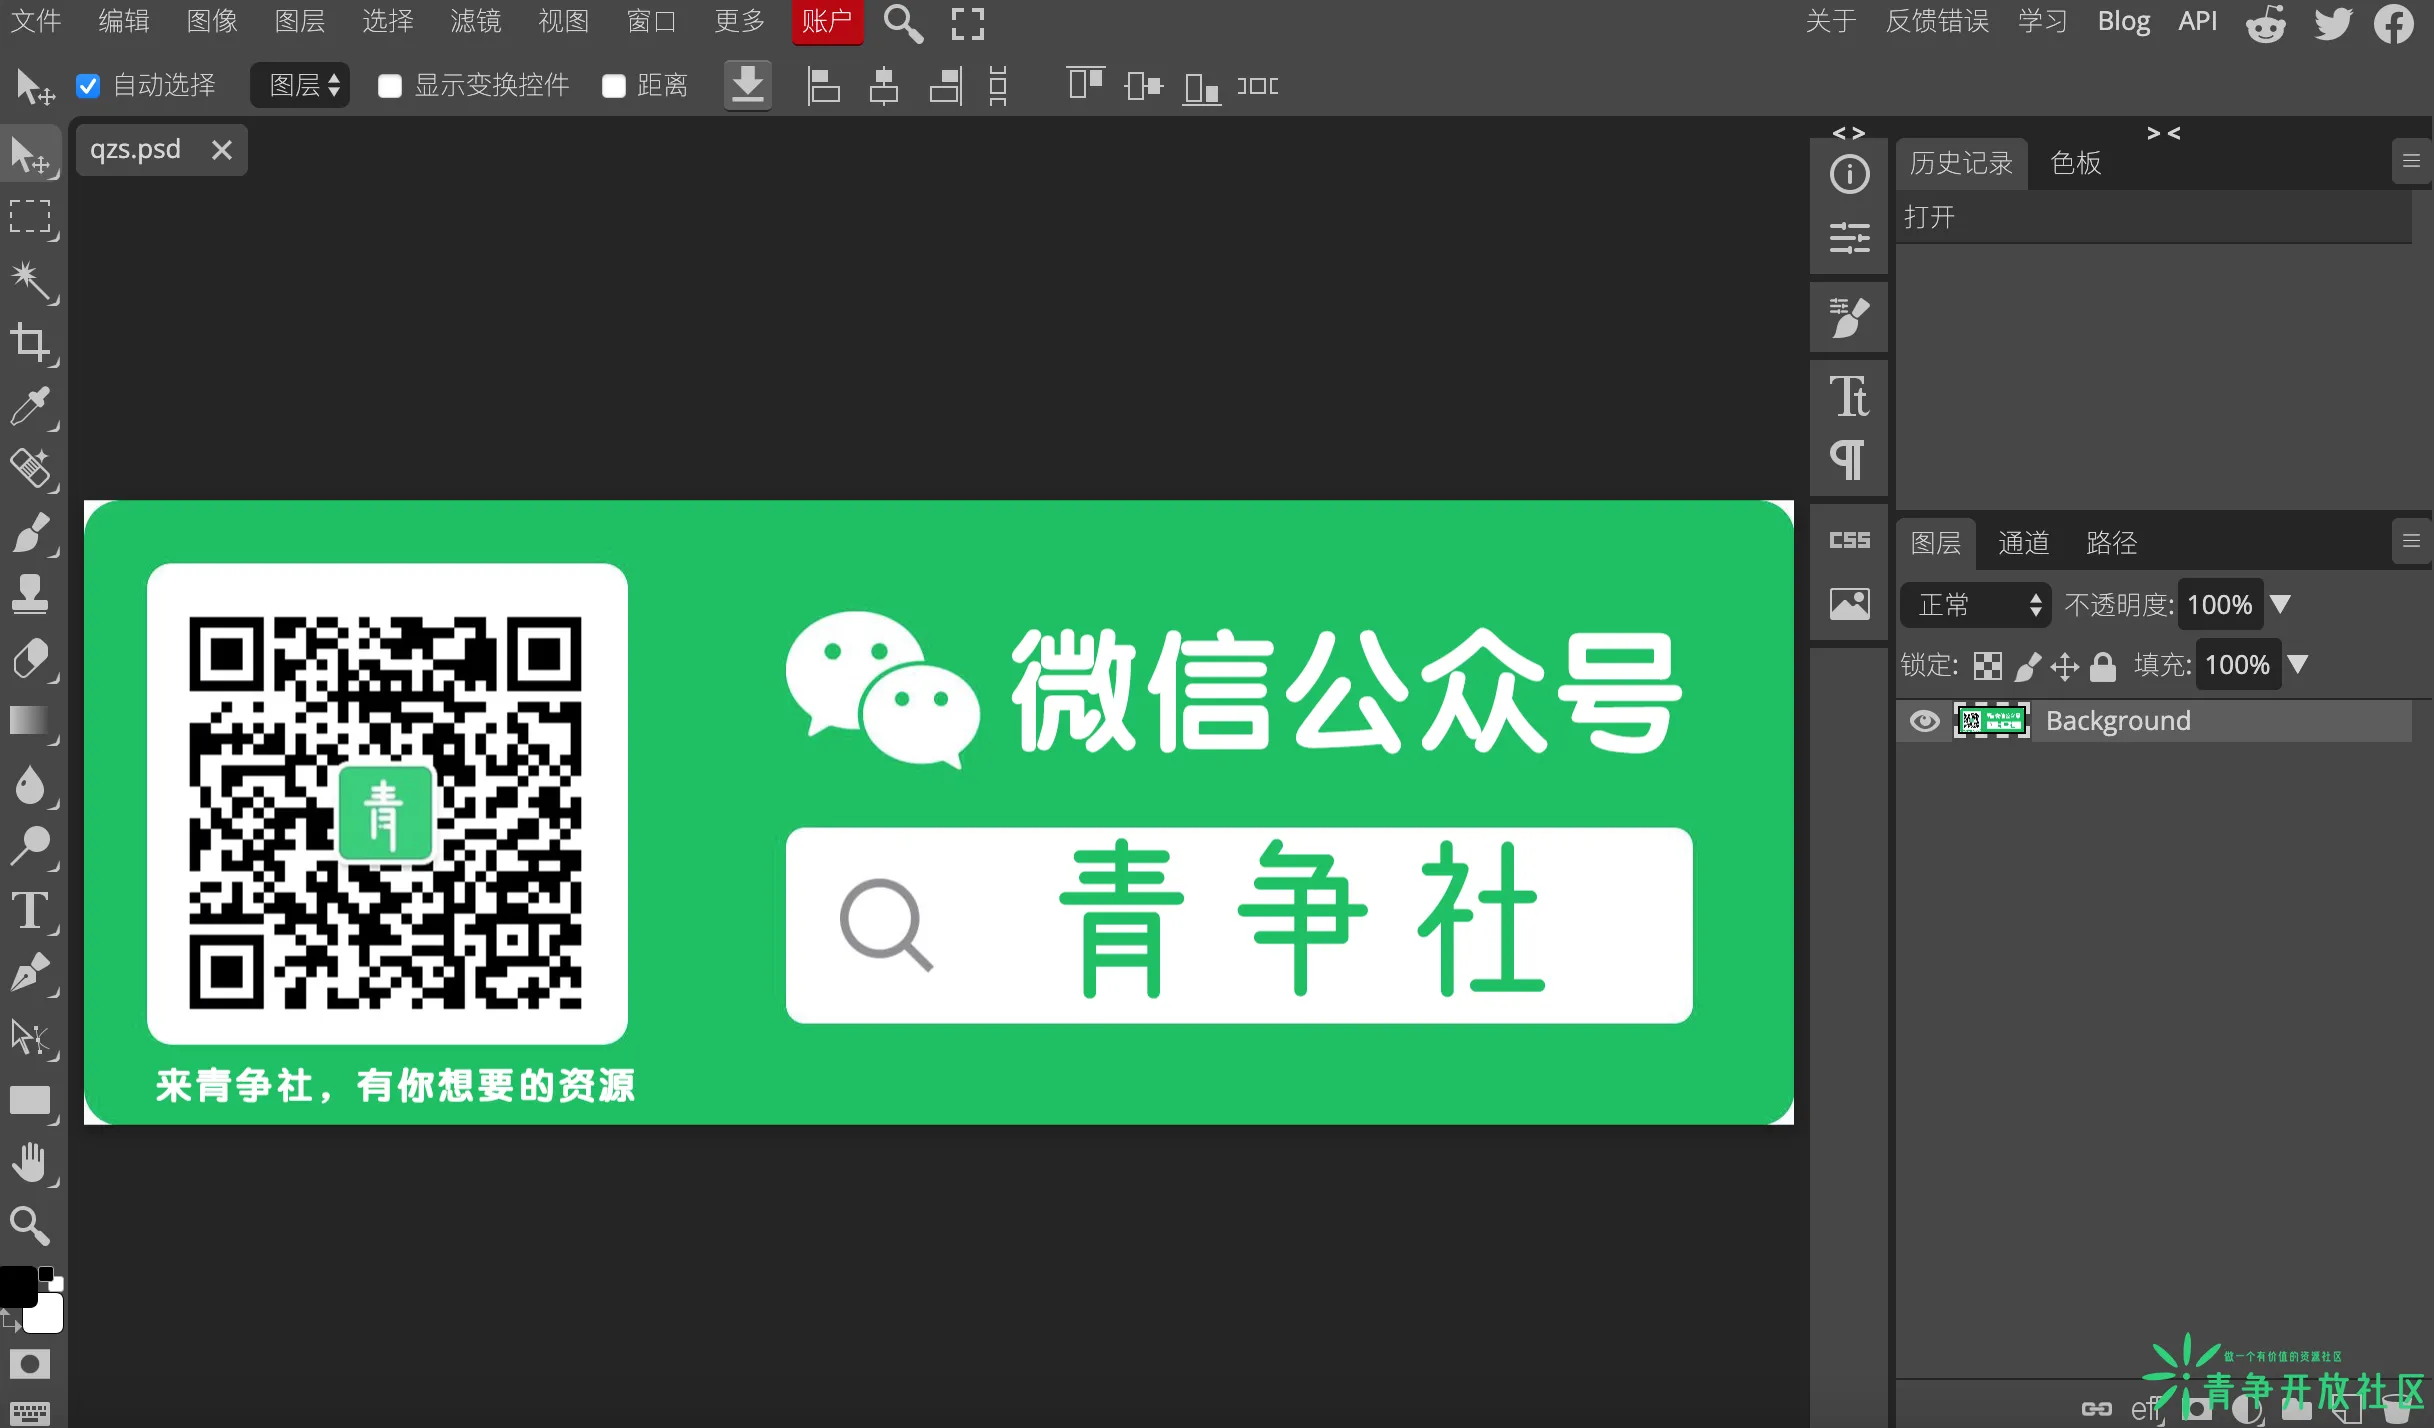This screenshot has height=1428, width=2434.
Task: Click the 学习 link
Action: 2042,21
